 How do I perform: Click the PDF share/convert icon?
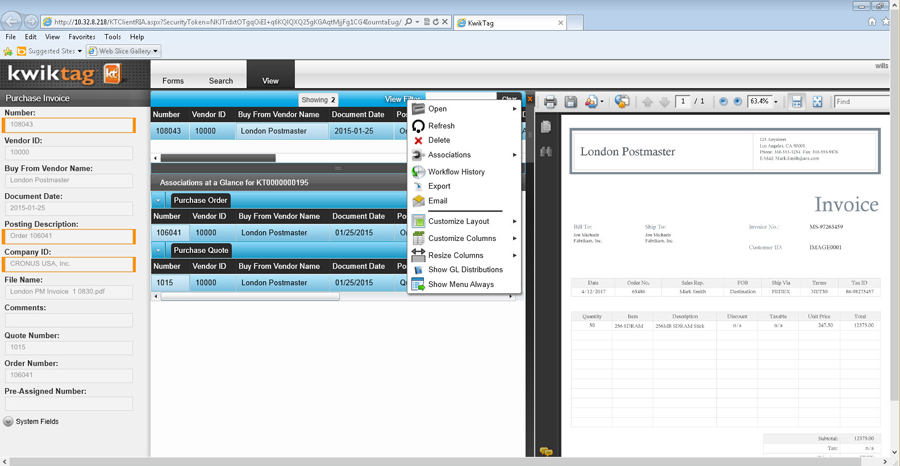(x=591, y=102)
